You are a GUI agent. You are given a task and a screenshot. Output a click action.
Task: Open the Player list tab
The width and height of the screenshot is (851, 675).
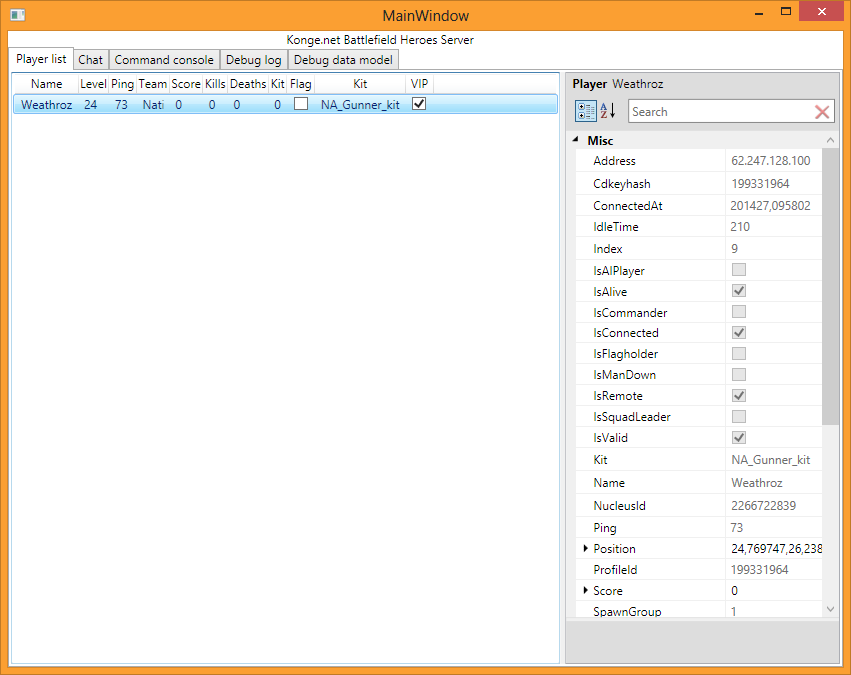(41, 59)
